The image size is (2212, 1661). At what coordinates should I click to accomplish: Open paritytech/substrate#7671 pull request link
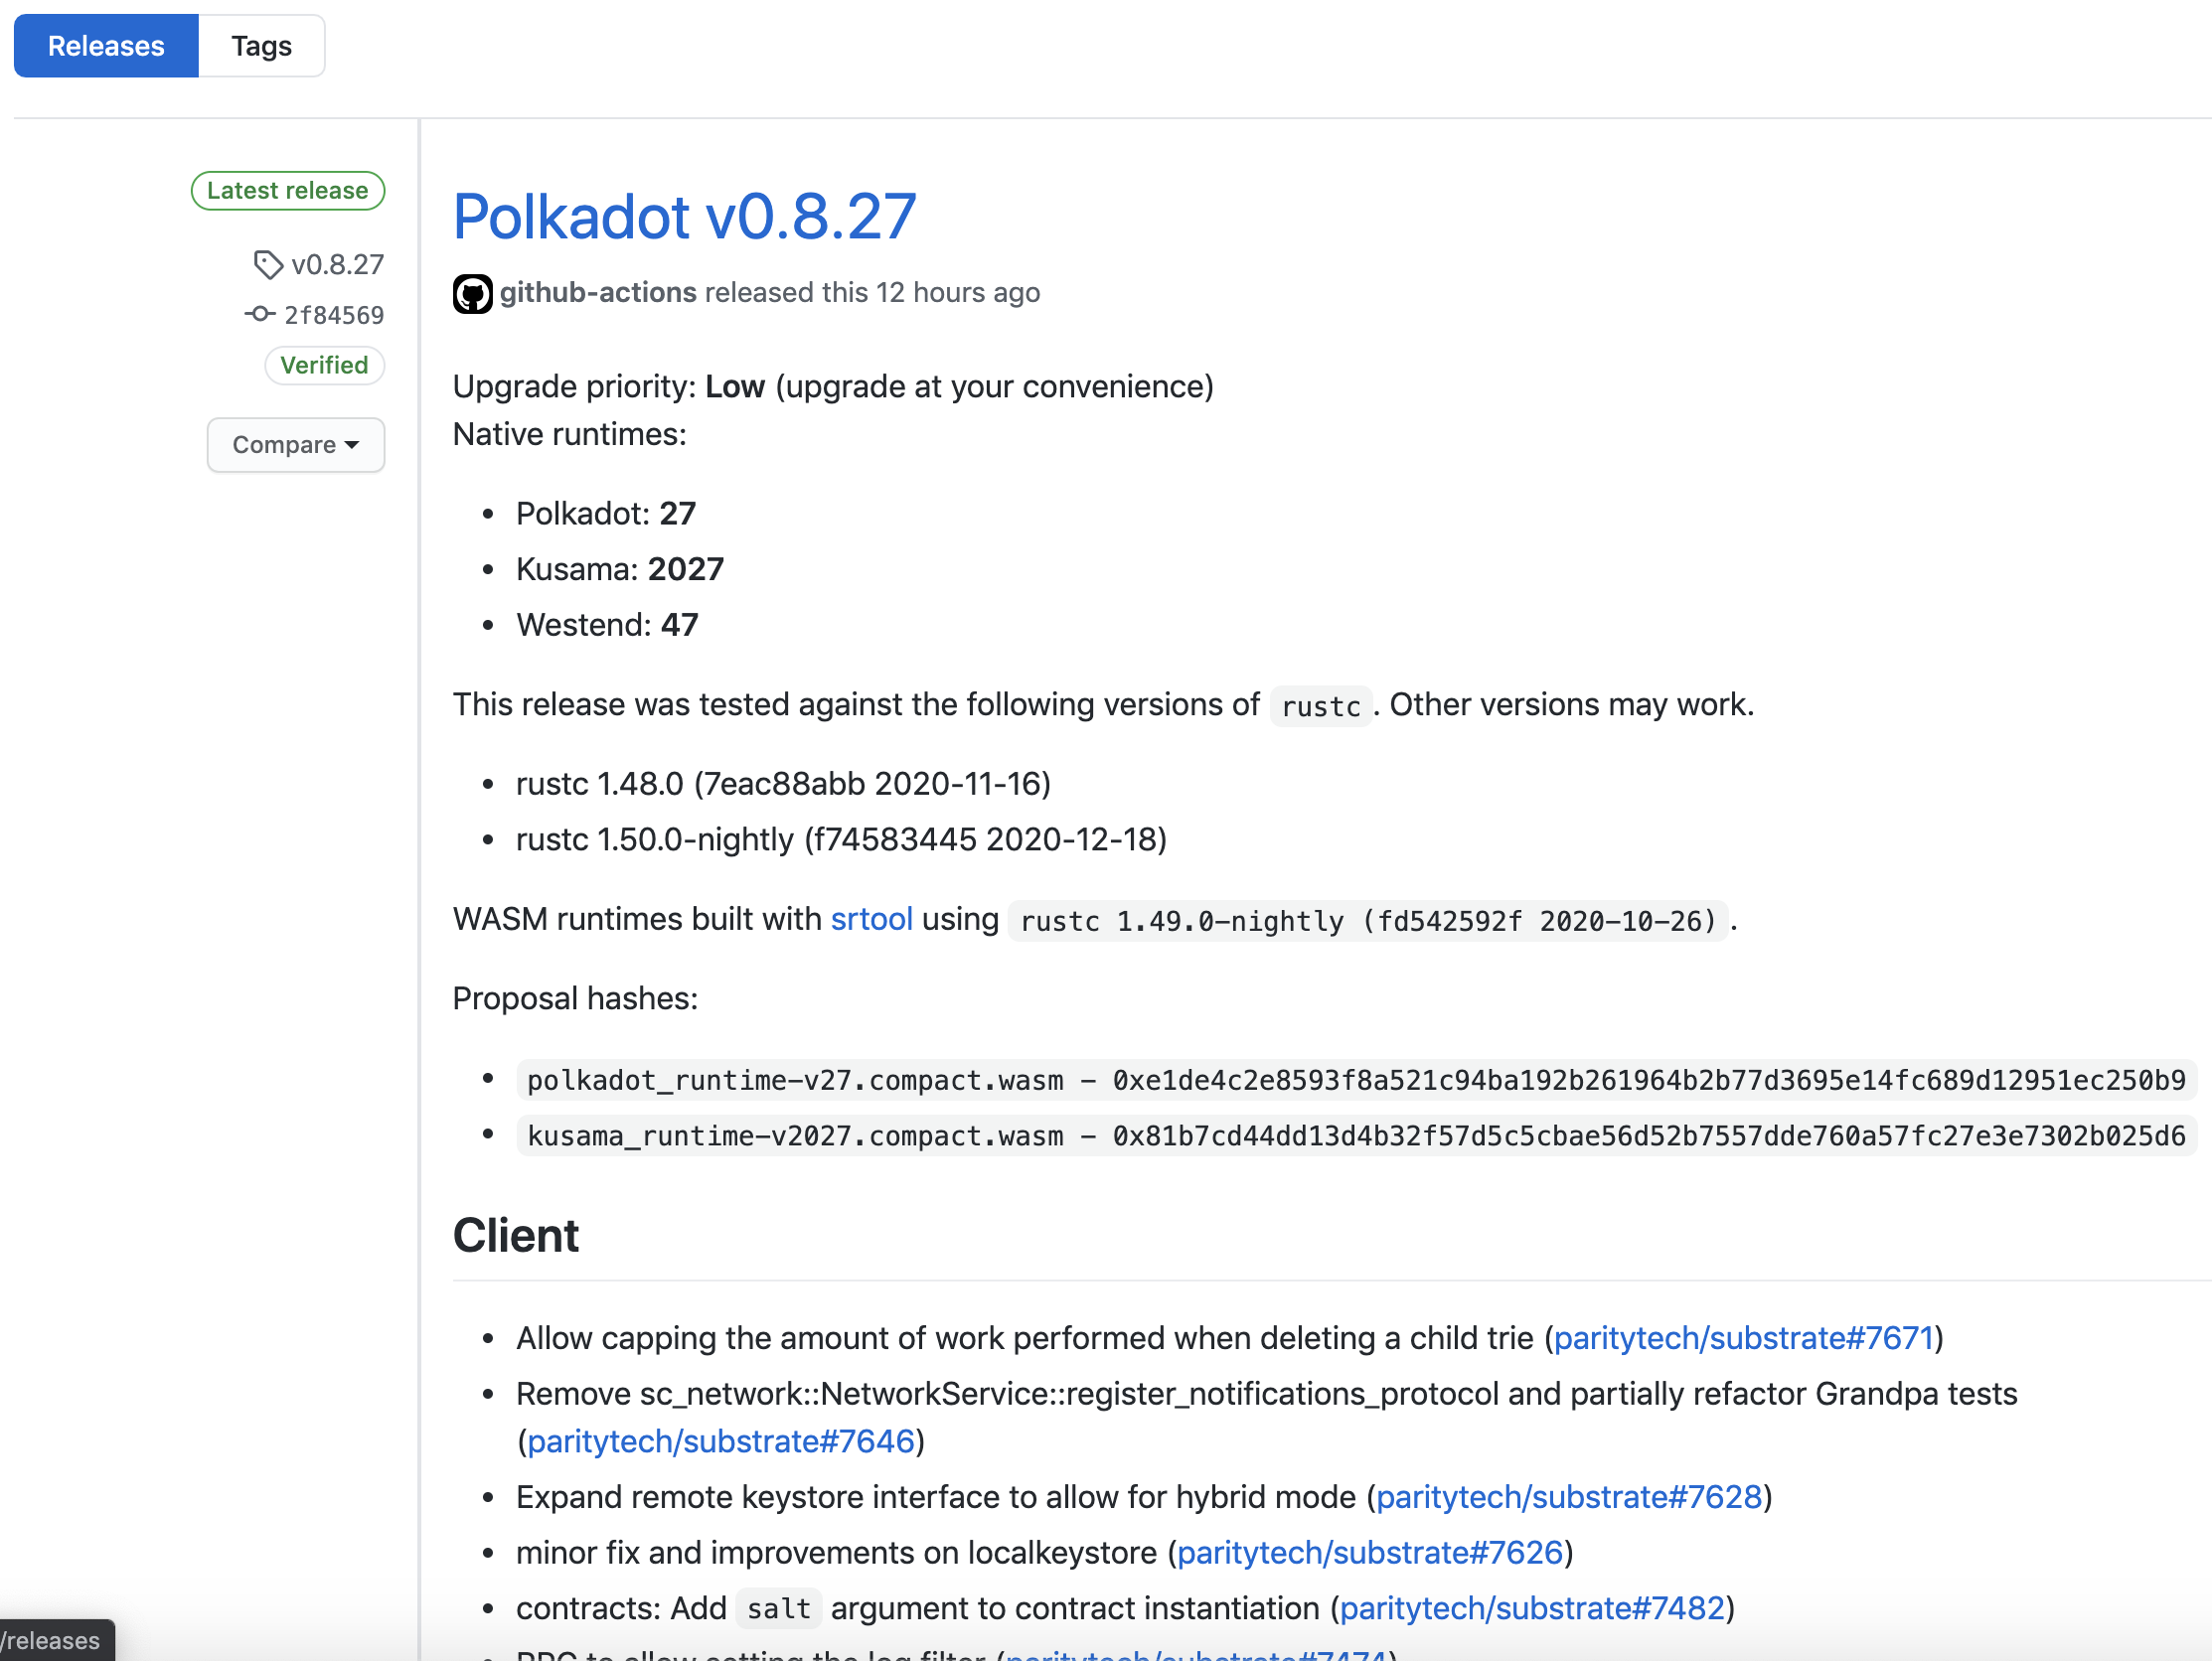click(1743, 1338)
